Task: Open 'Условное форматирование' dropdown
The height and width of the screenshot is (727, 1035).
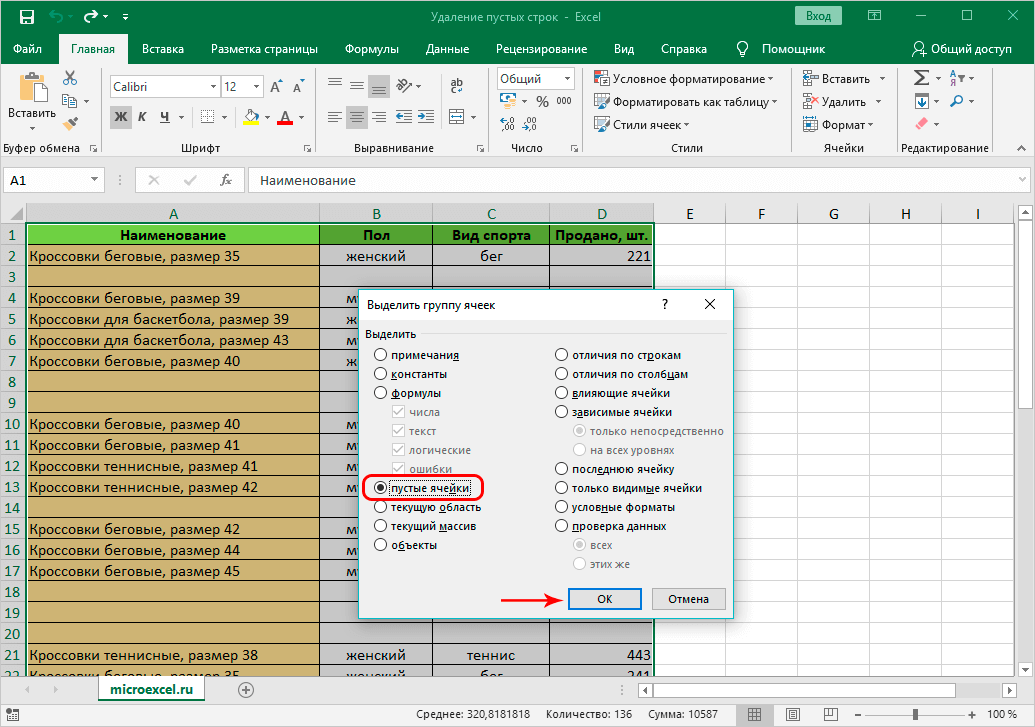Action: (x=684, y=79)
